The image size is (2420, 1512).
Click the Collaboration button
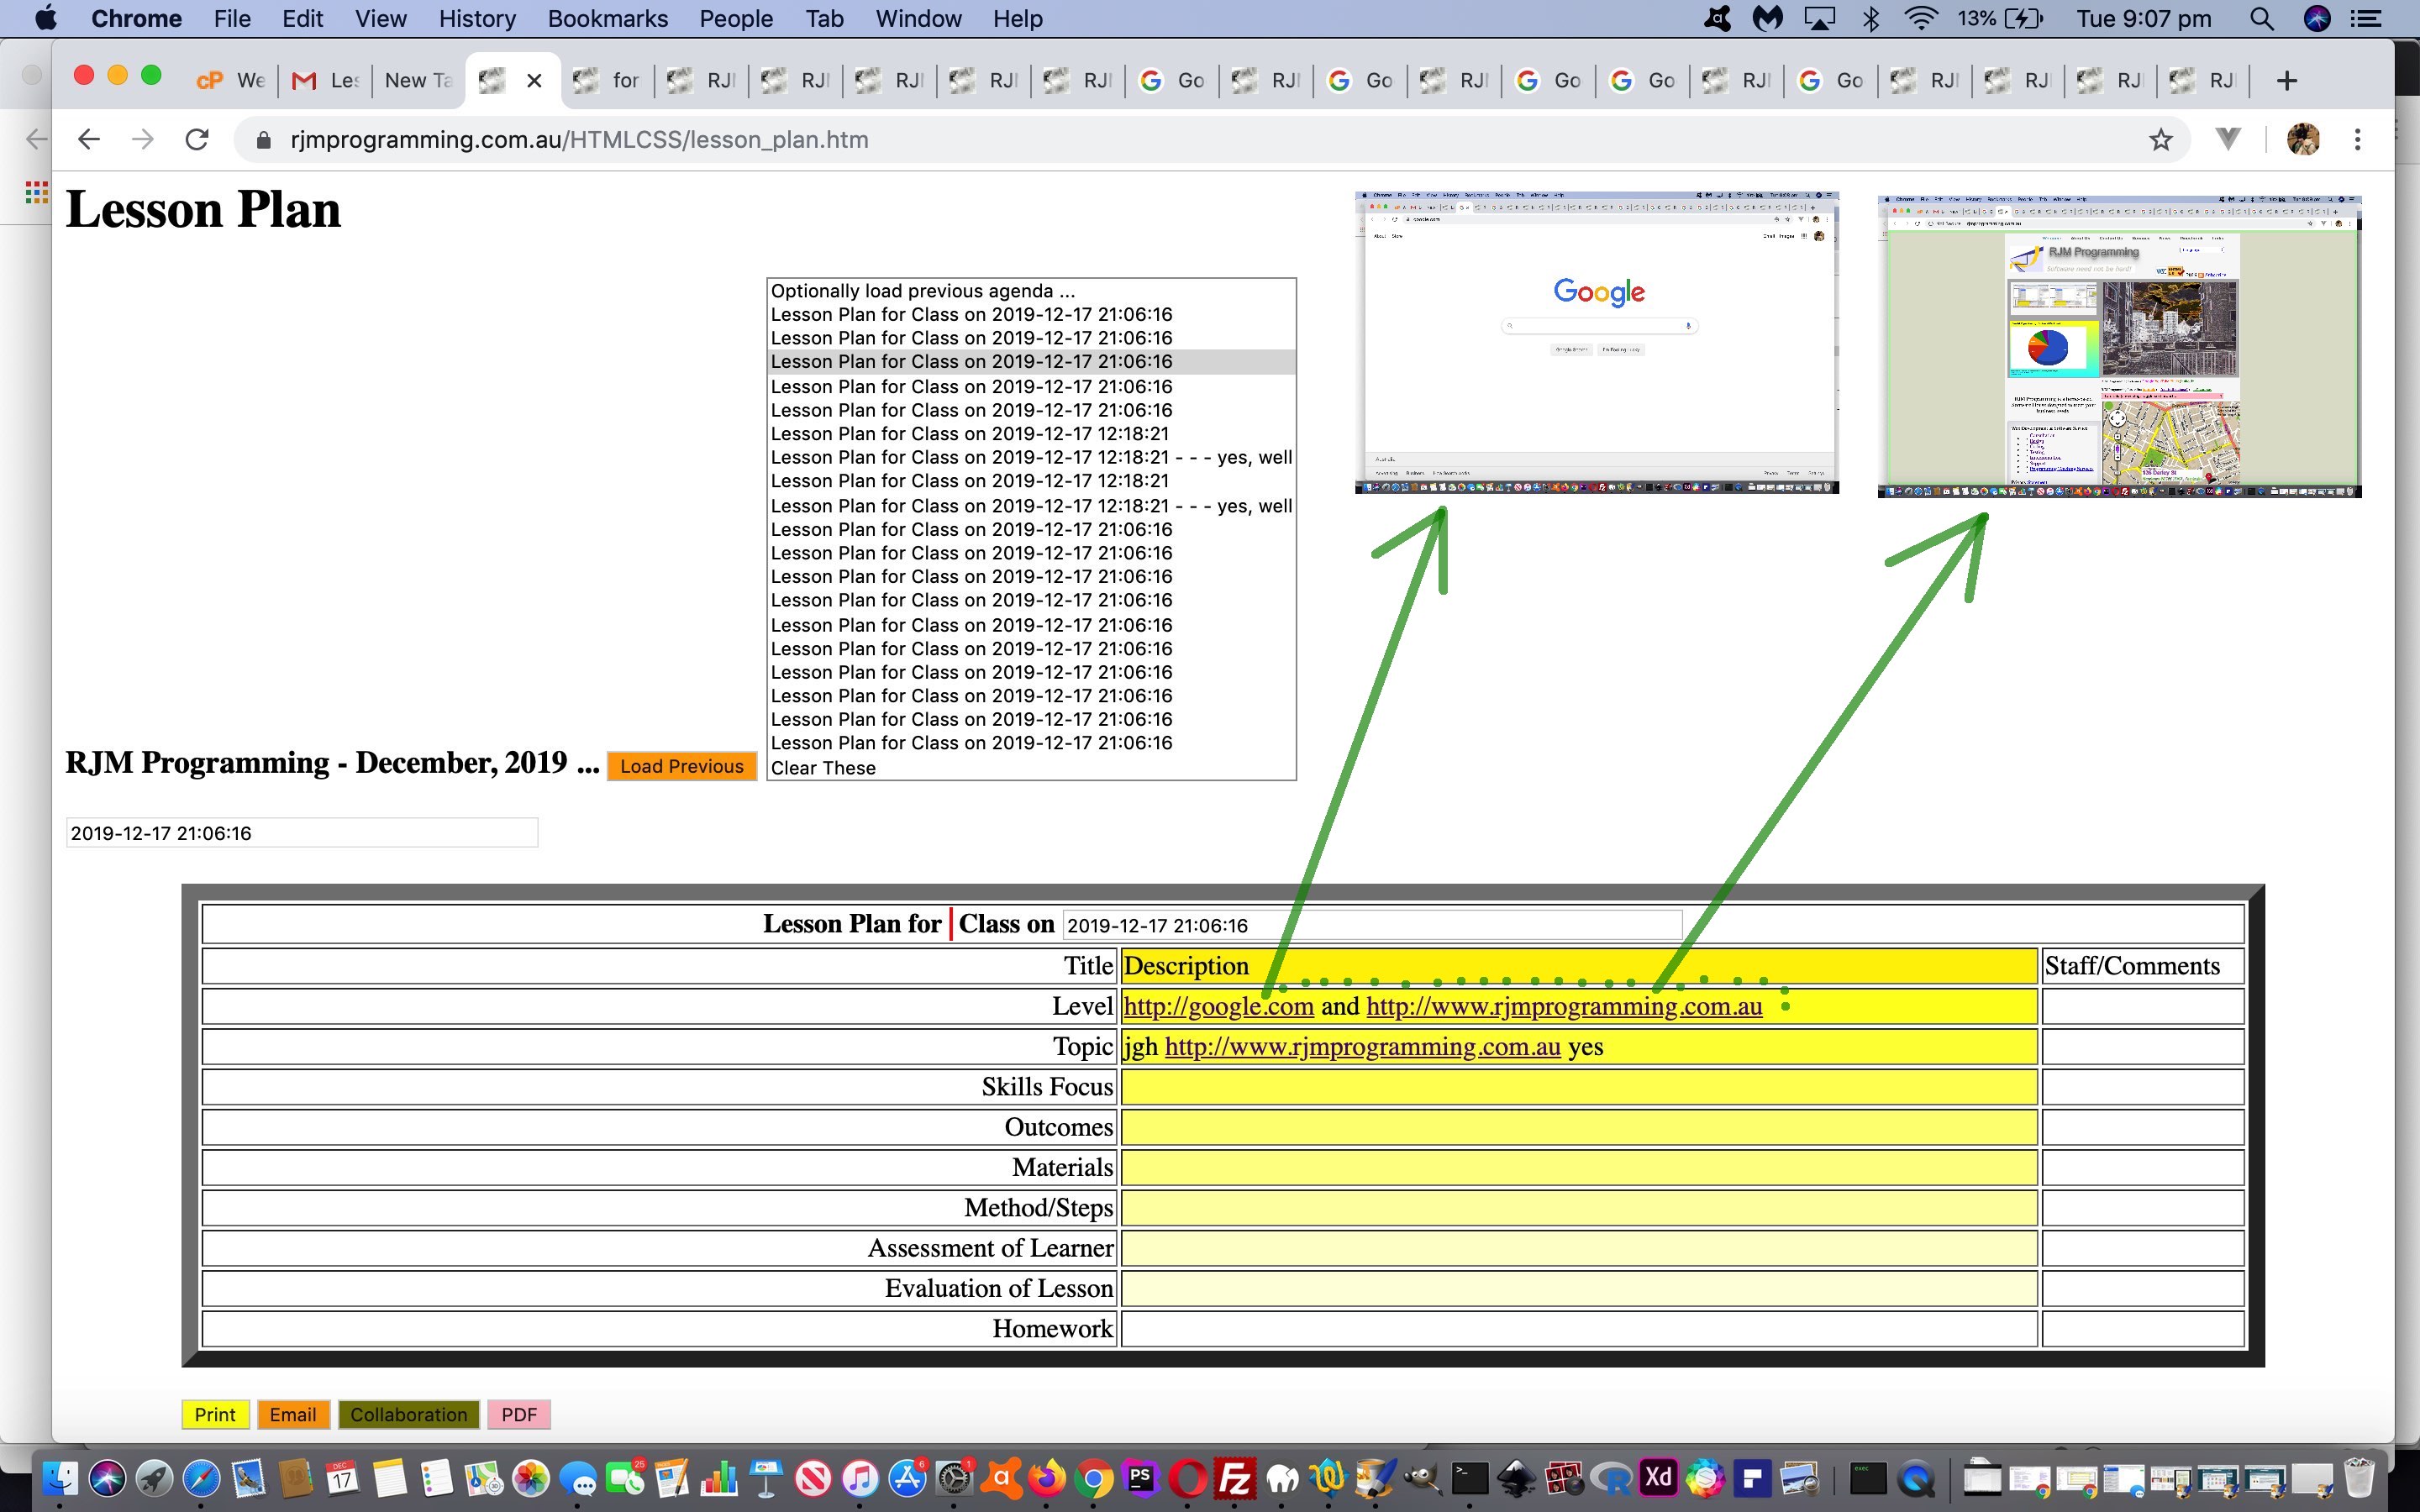(x=408, y=1413)
